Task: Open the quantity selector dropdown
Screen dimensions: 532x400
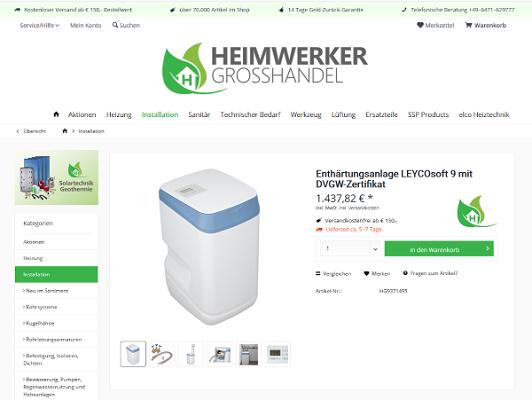Action: pyautogui.click(x=350, y=249)
